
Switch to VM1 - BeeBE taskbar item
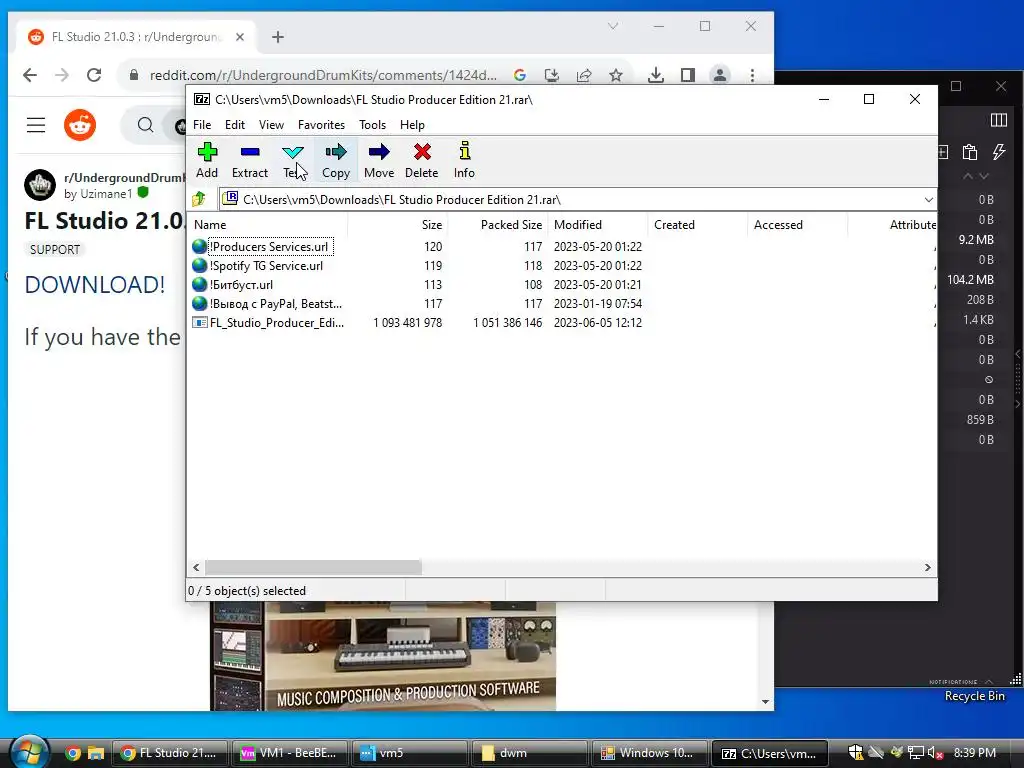[288, 753]
